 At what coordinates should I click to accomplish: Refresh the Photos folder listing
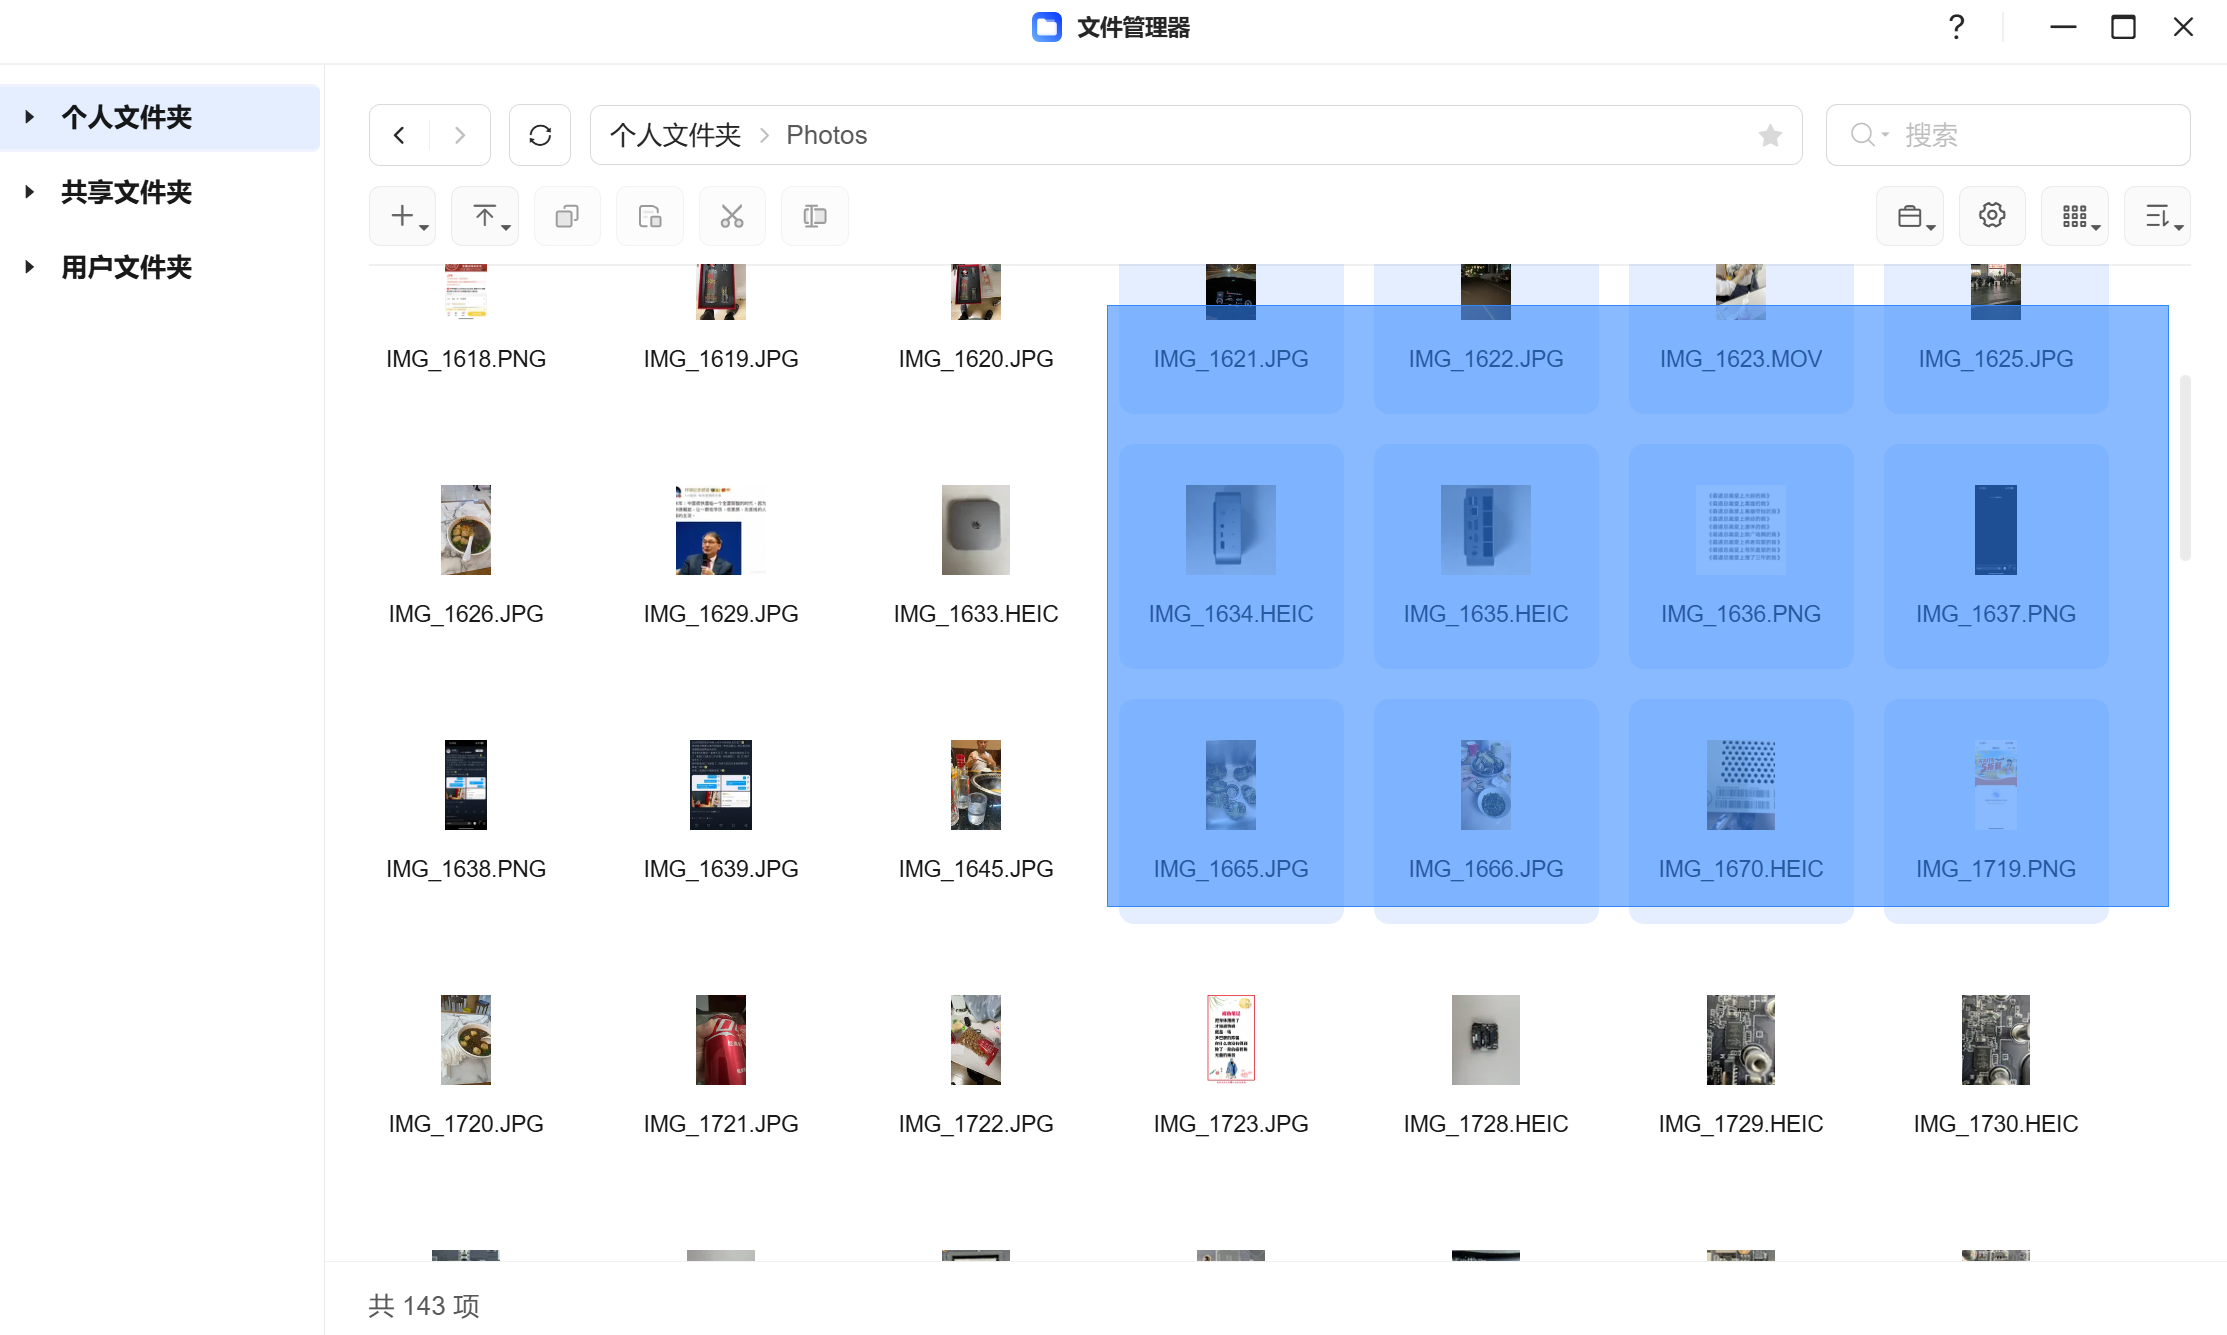tap(540, 135)
